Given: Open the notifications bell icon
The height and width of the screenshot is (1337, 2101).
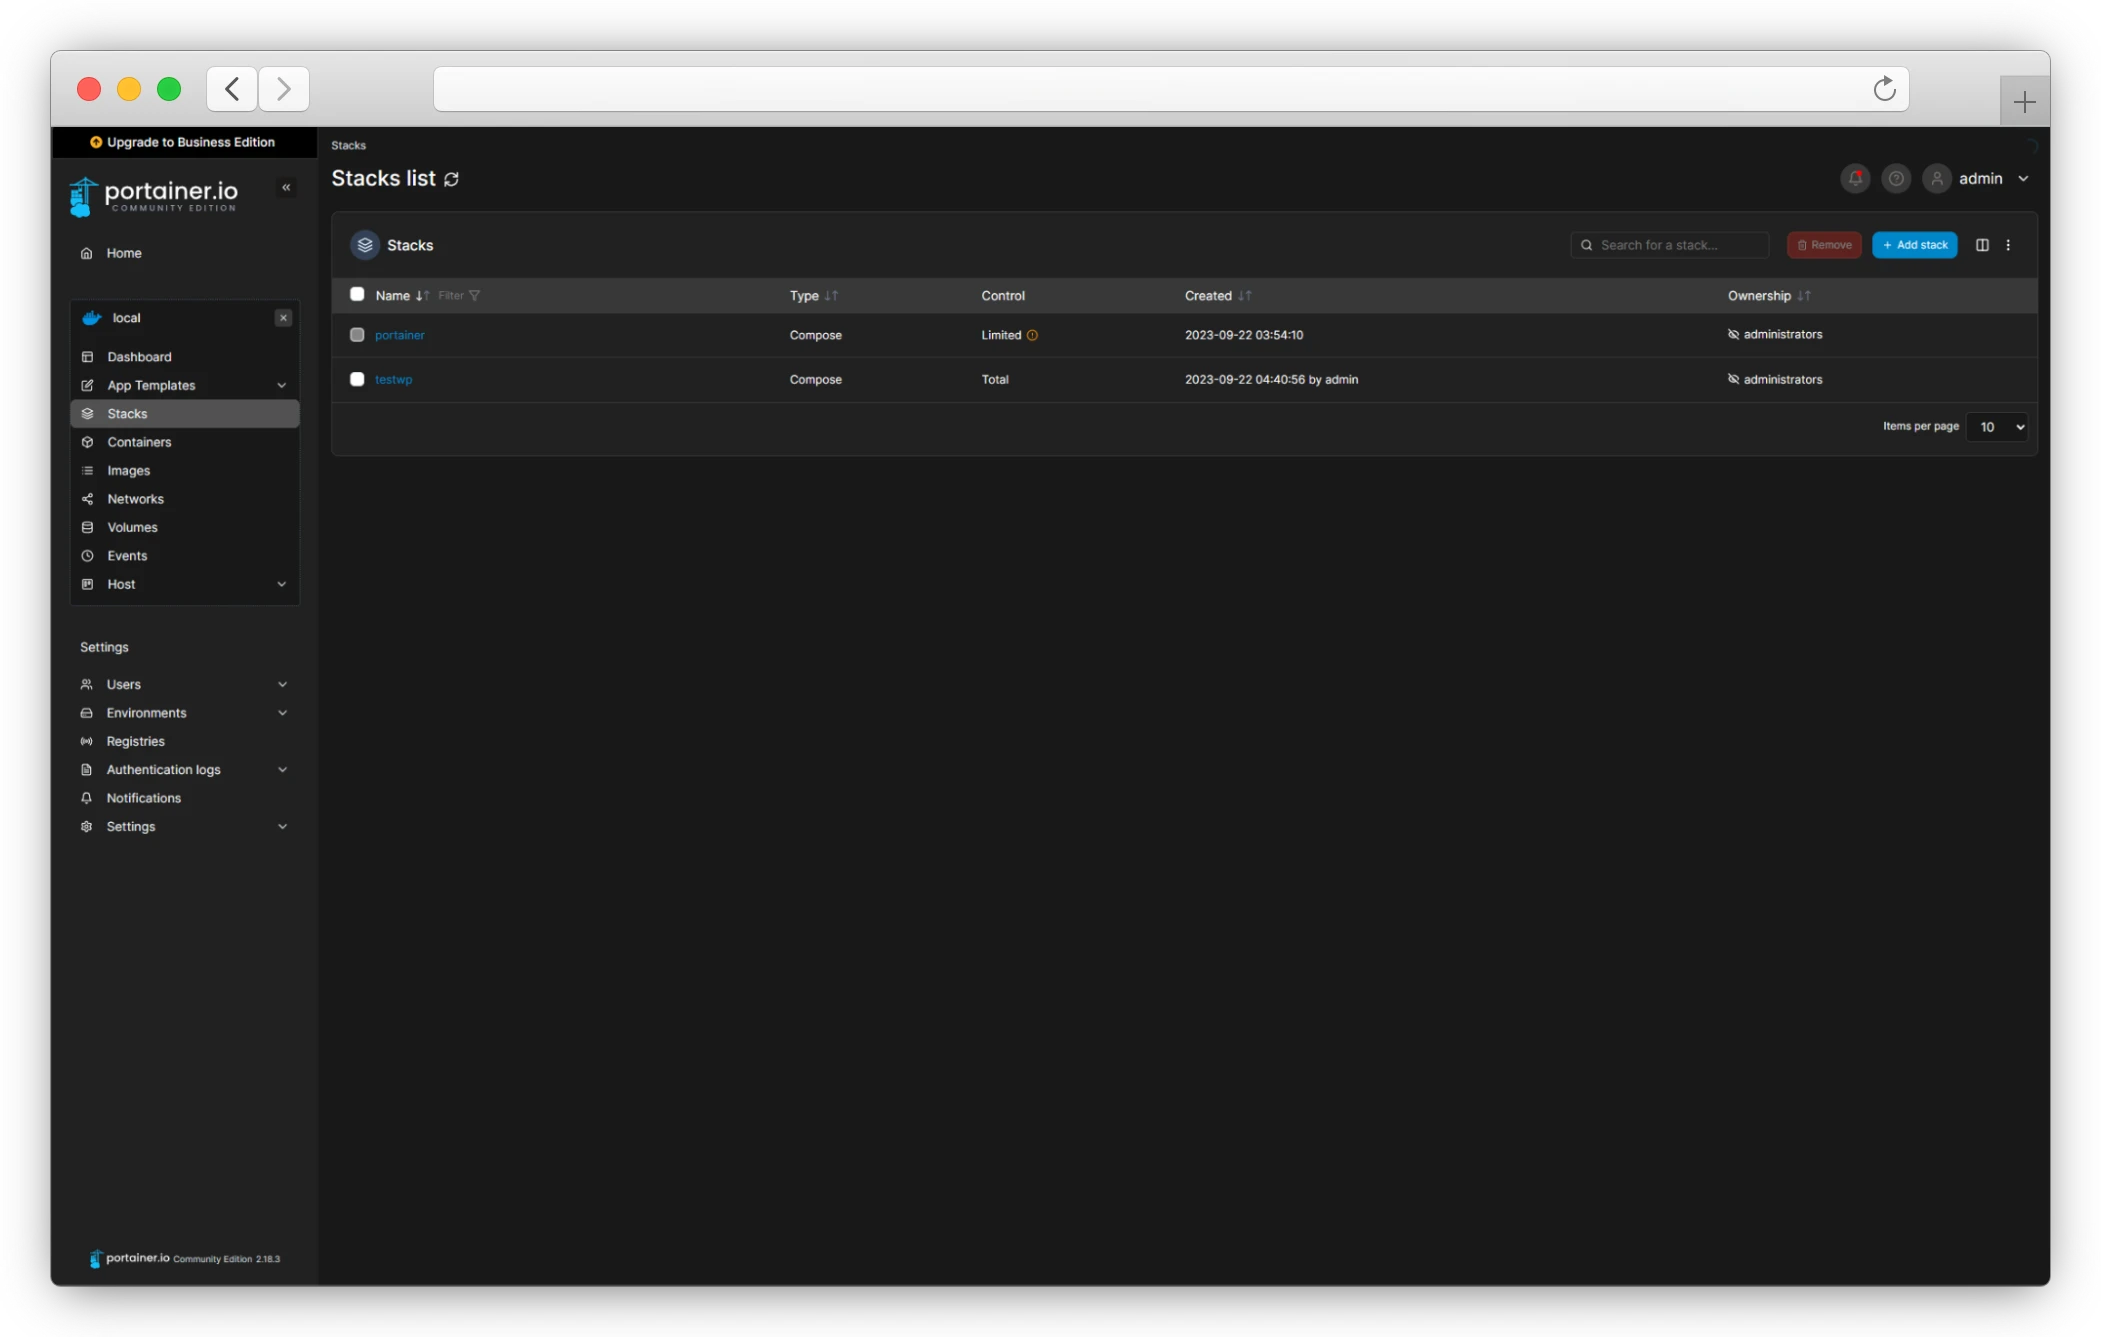Looking at the screenshot, I should pyautogui.click(x=1855, y=179).
